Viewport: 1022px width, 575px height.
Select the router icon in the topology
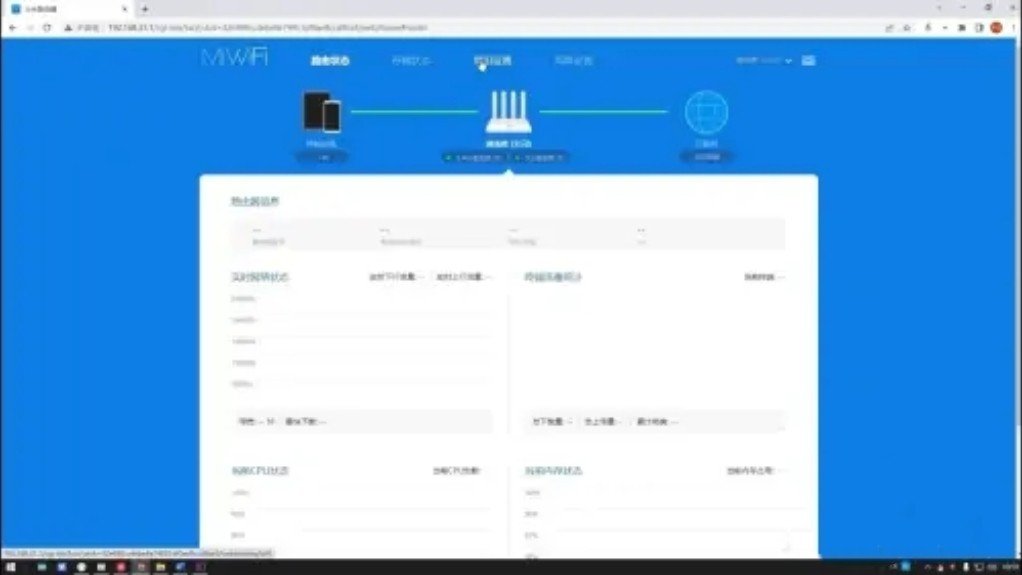coord(508,112)
